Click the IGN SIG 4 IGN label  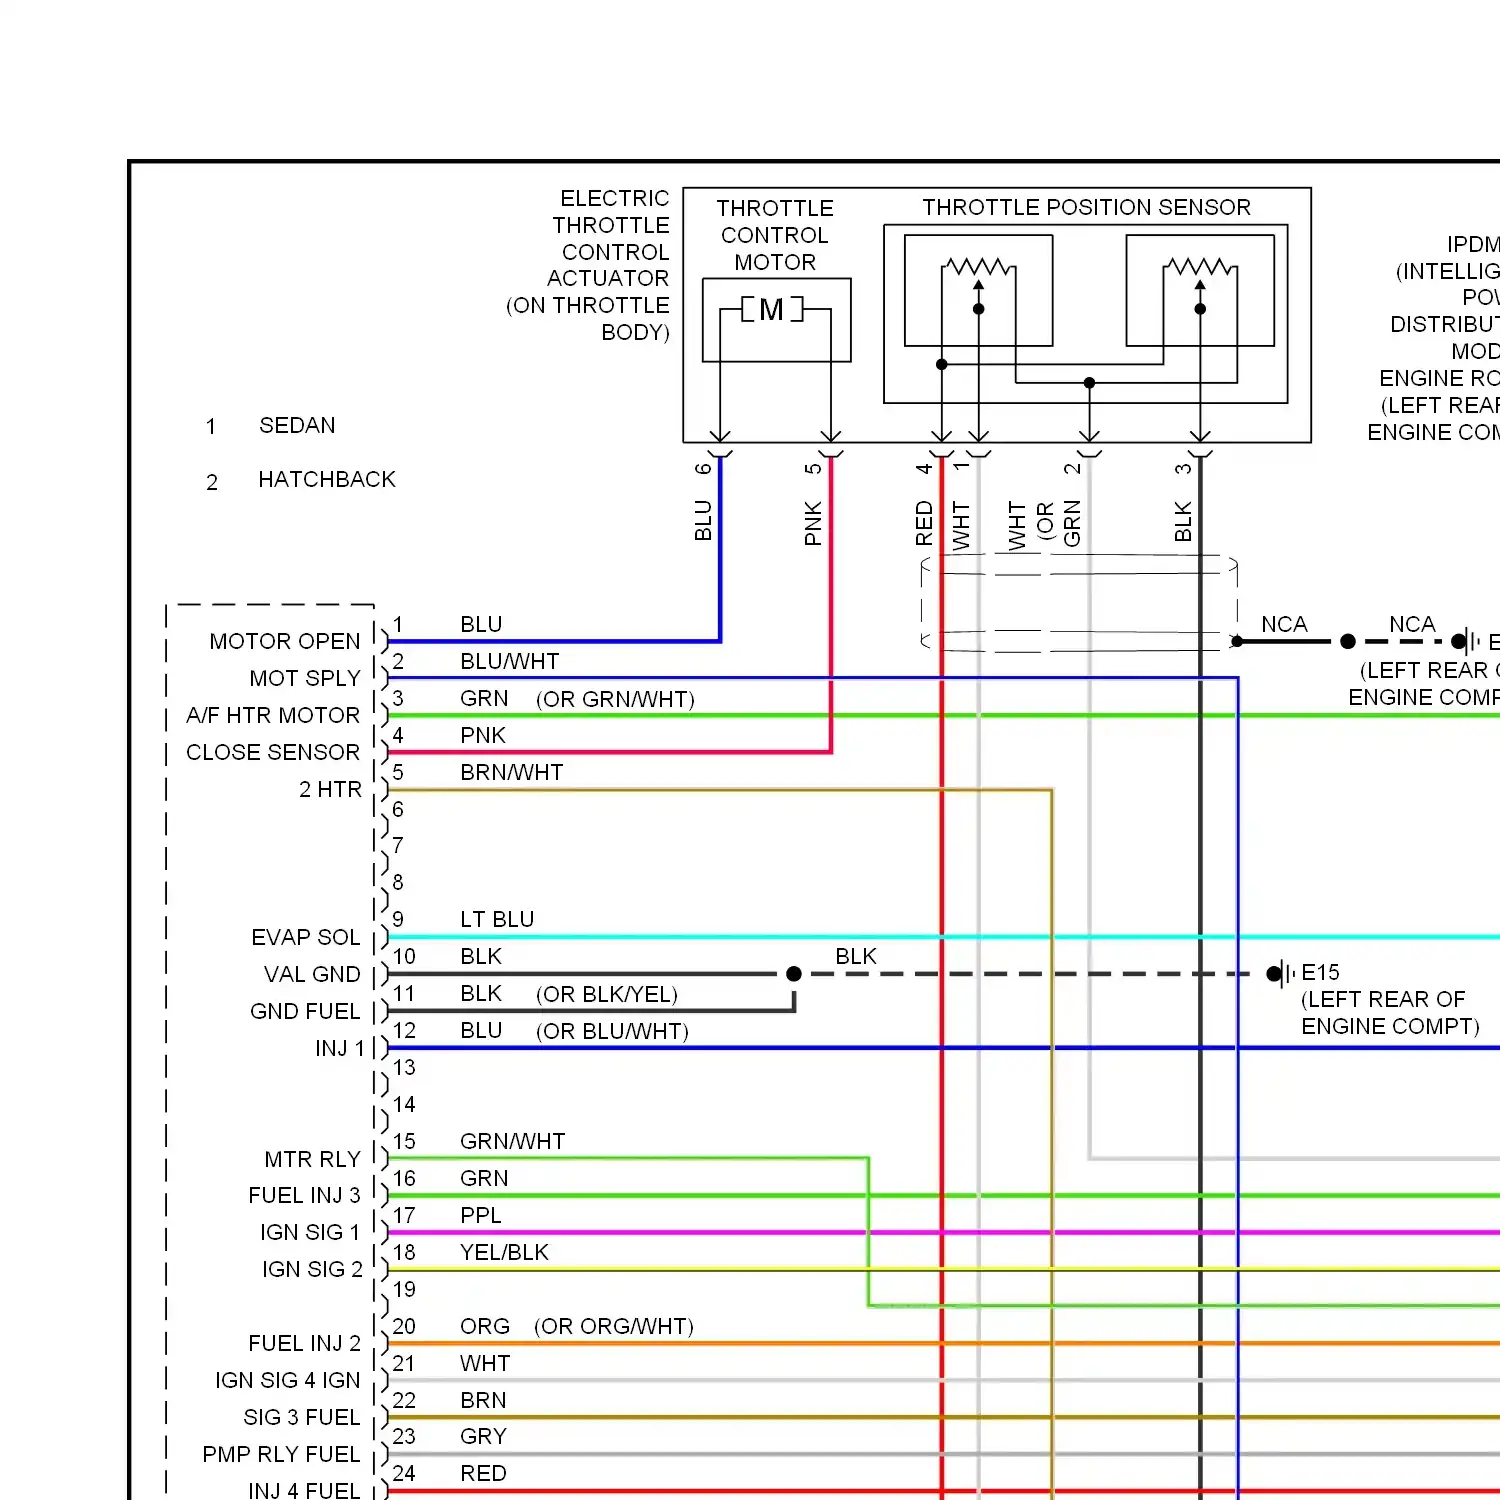click(x=288, y=1380)
